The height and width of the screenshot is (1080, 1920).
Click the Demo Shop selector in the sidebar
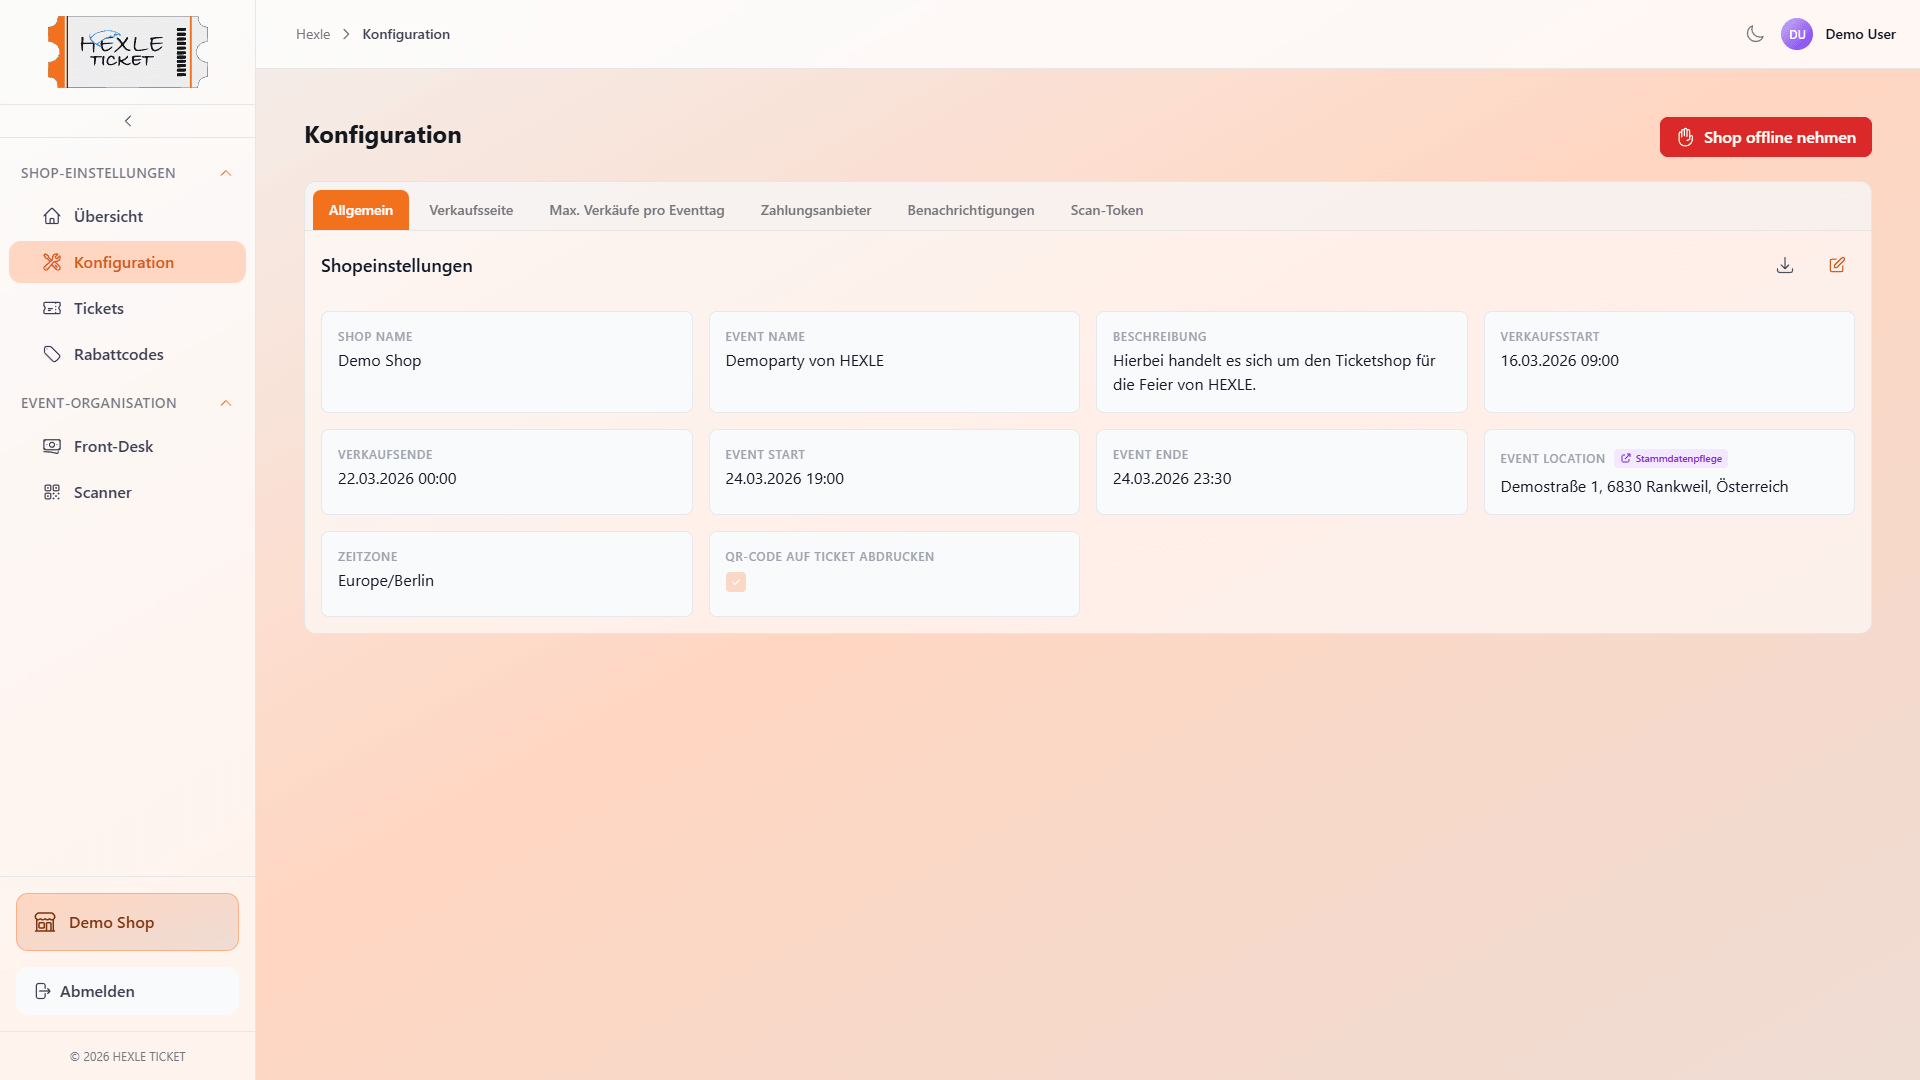pyautogui.click(x=127, y=922)
